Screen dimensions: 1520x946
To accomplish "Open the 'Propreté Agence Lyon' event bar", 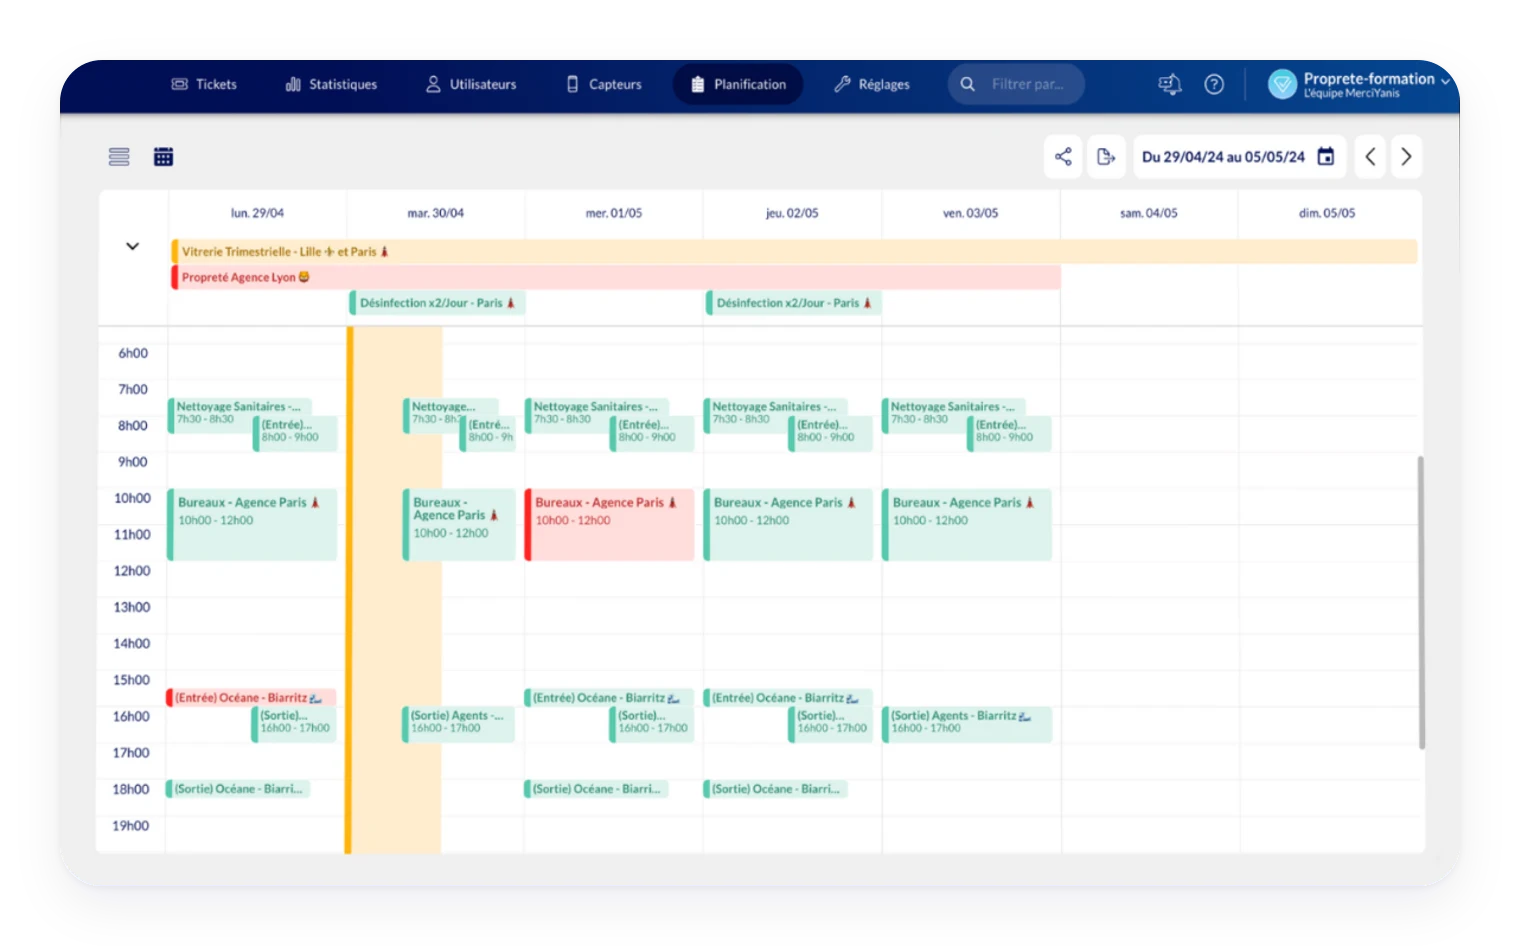I will 615,277.
